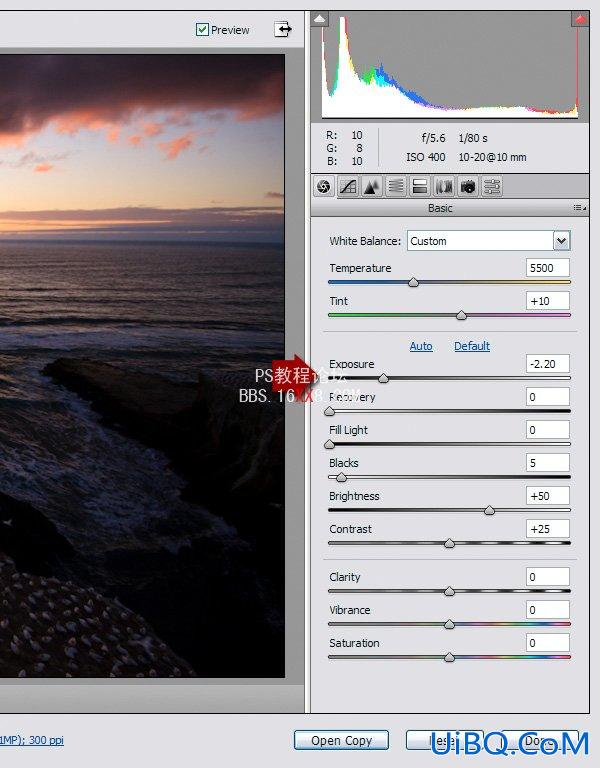
Task: Click the Clarity slider handle
Action: pos(449,591)
